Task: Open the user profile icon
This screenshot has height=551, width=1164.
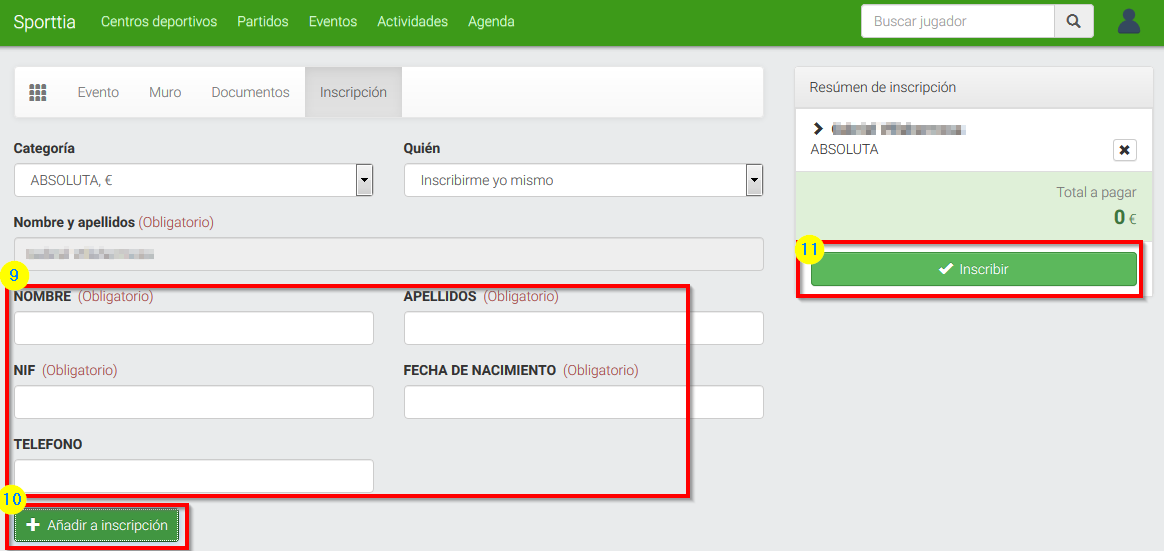Action: 1129,21
